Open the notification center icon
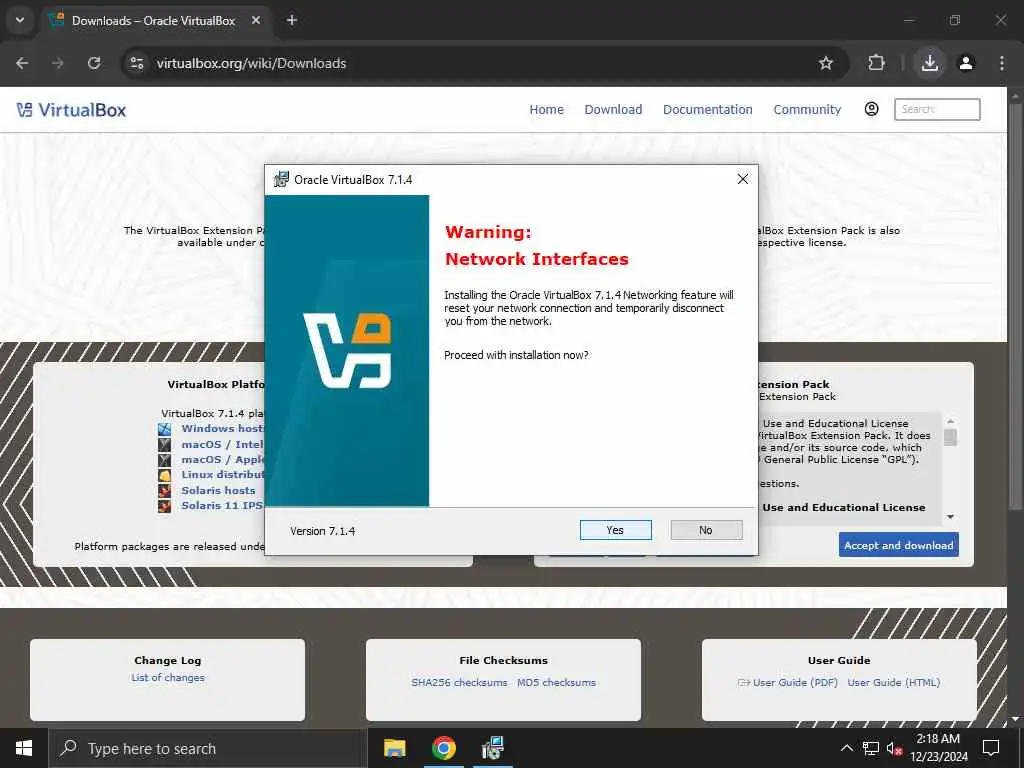 [x=991, y=748]
